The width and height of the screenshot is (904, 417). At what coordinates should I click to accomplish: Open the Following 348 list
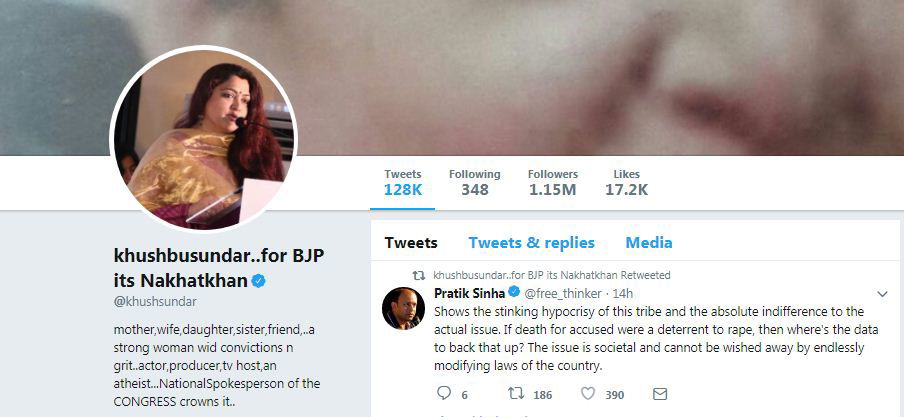[x=474, y=182]
